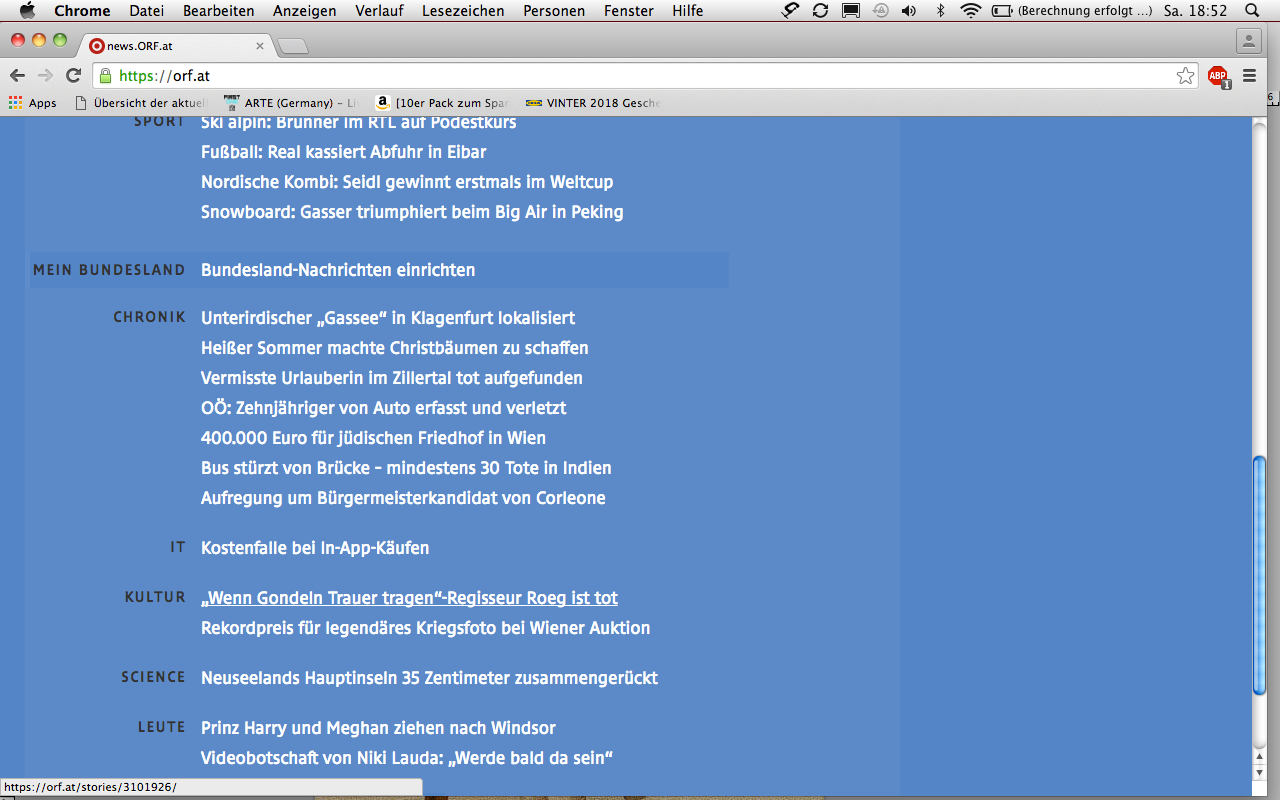Open Spotlight search magnifier icon

tap(1253, 11)
